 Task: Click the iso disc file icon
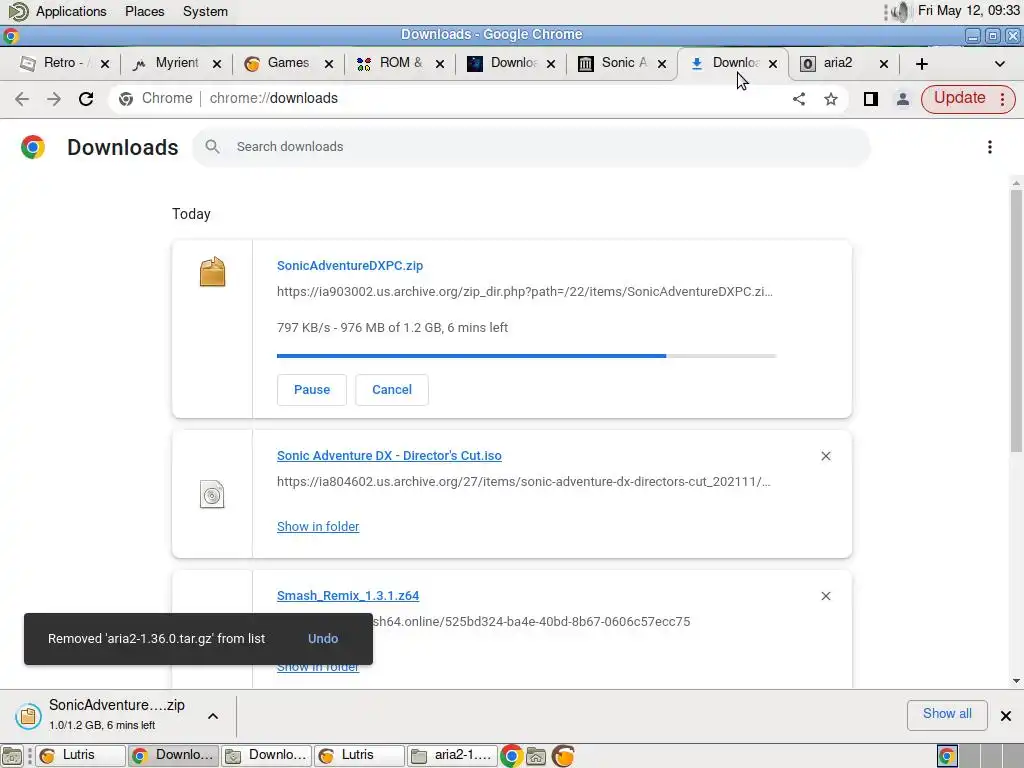tap(212, 494)
